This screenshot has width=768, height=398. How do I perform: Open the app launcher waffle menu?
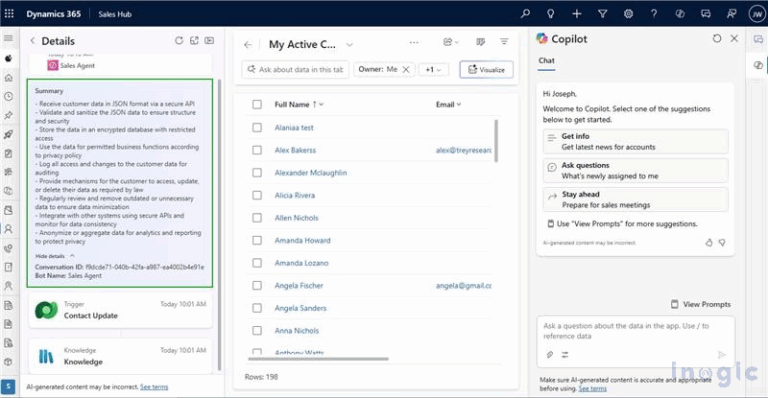coord(9,14)
